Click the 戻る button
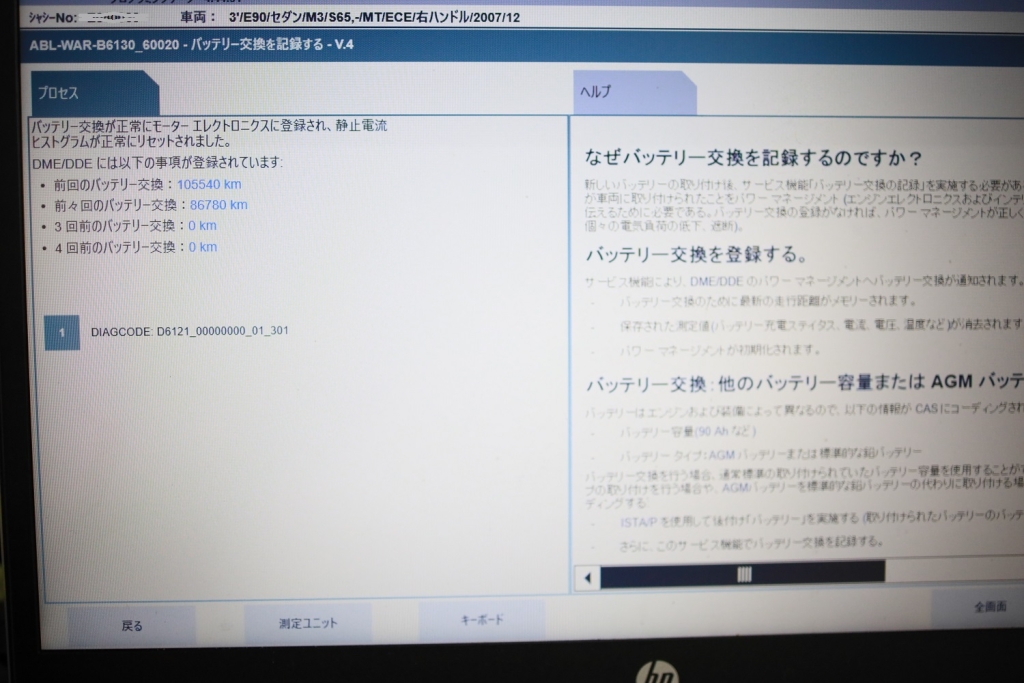1024x683 pixels. pos(131,626)
